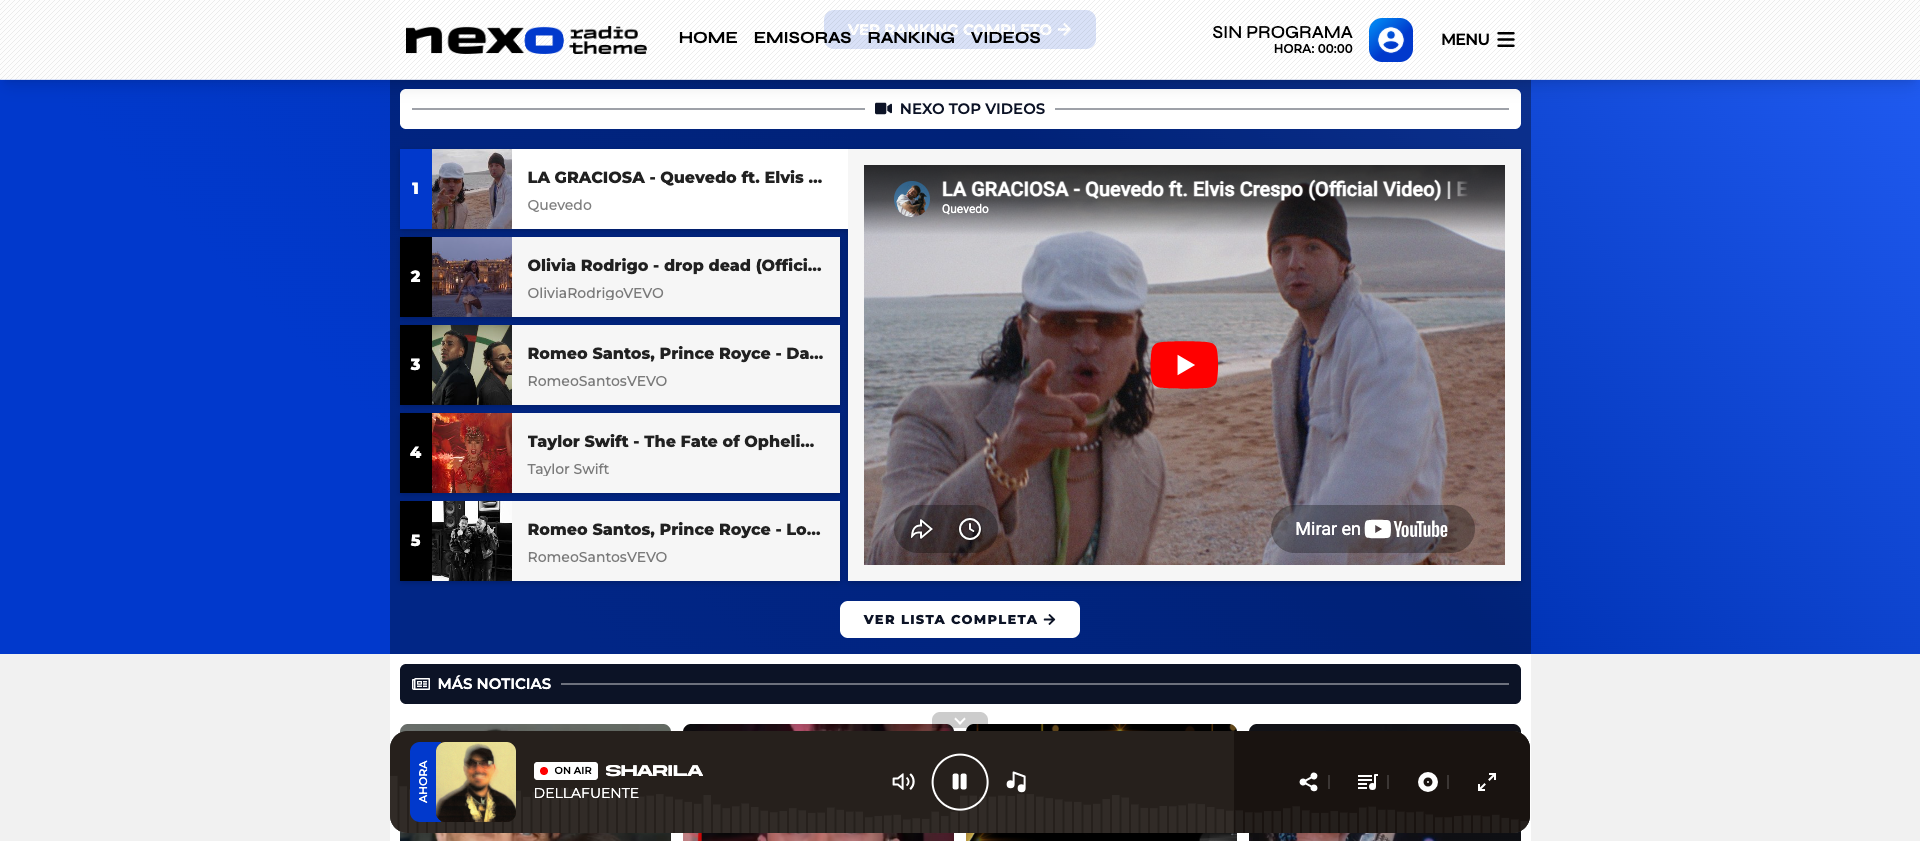Image resolution: width=1920 pixels, height=841 pixels.
Task: Play the YouTube video with red play button
Action: click(1184, 365)
